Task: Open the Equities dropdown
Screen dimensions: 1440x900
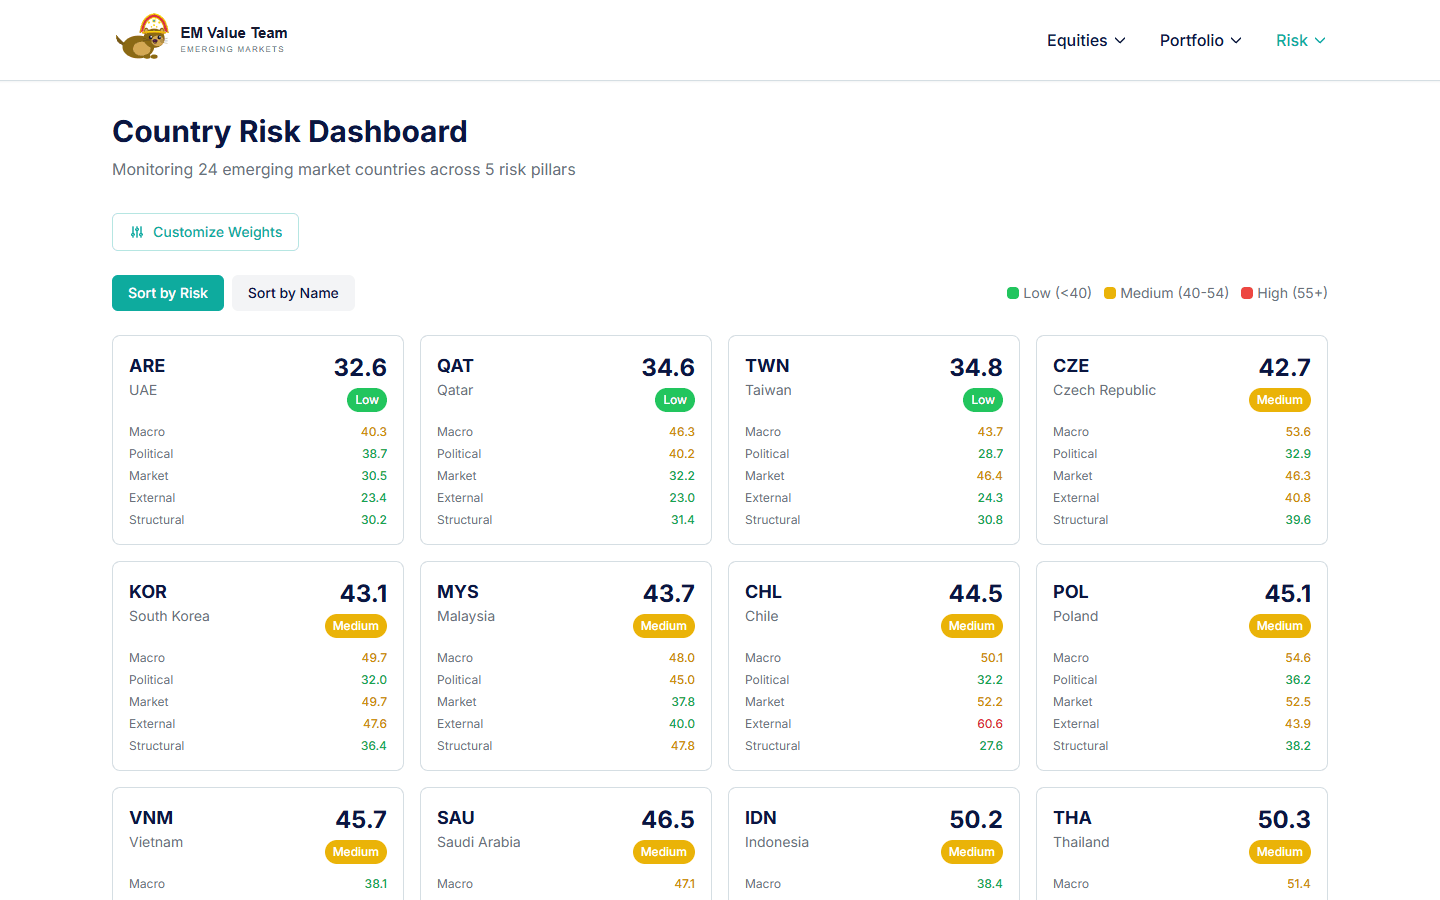Action: pyautogui.click(x=1086, y=40)
